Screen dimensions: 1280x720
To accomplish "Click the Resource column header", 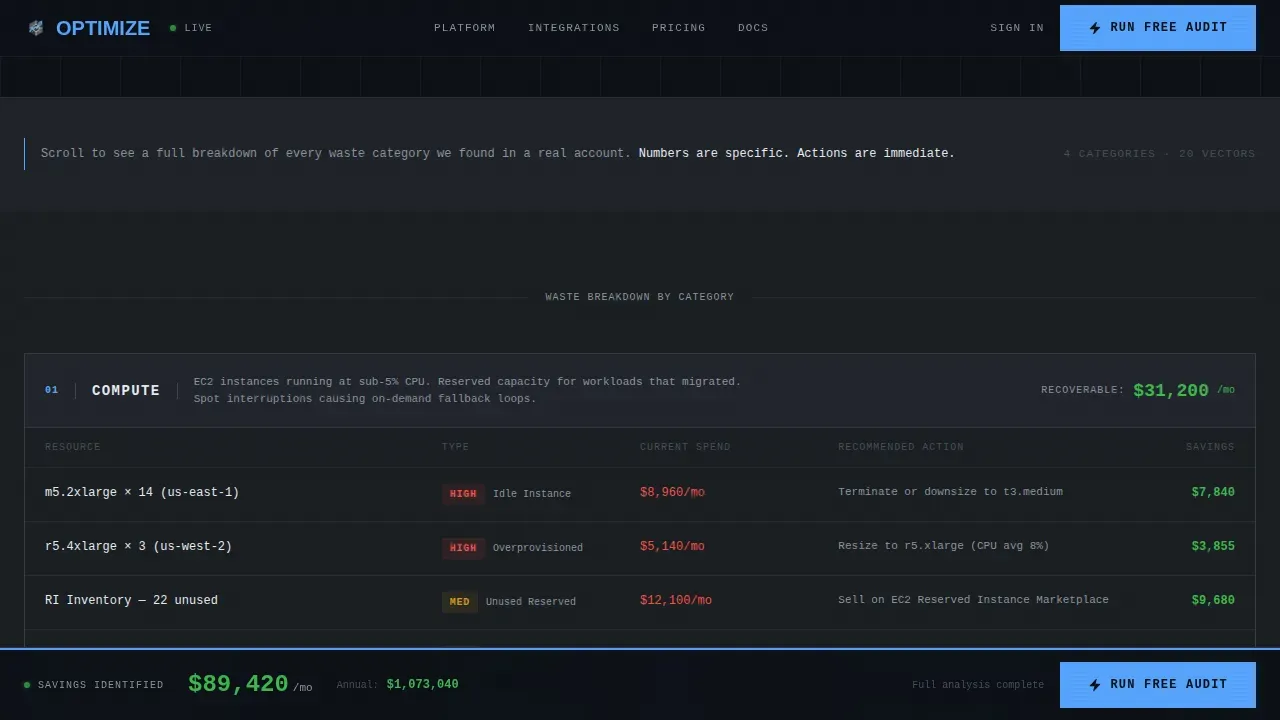I will click(x=73, y=447).
